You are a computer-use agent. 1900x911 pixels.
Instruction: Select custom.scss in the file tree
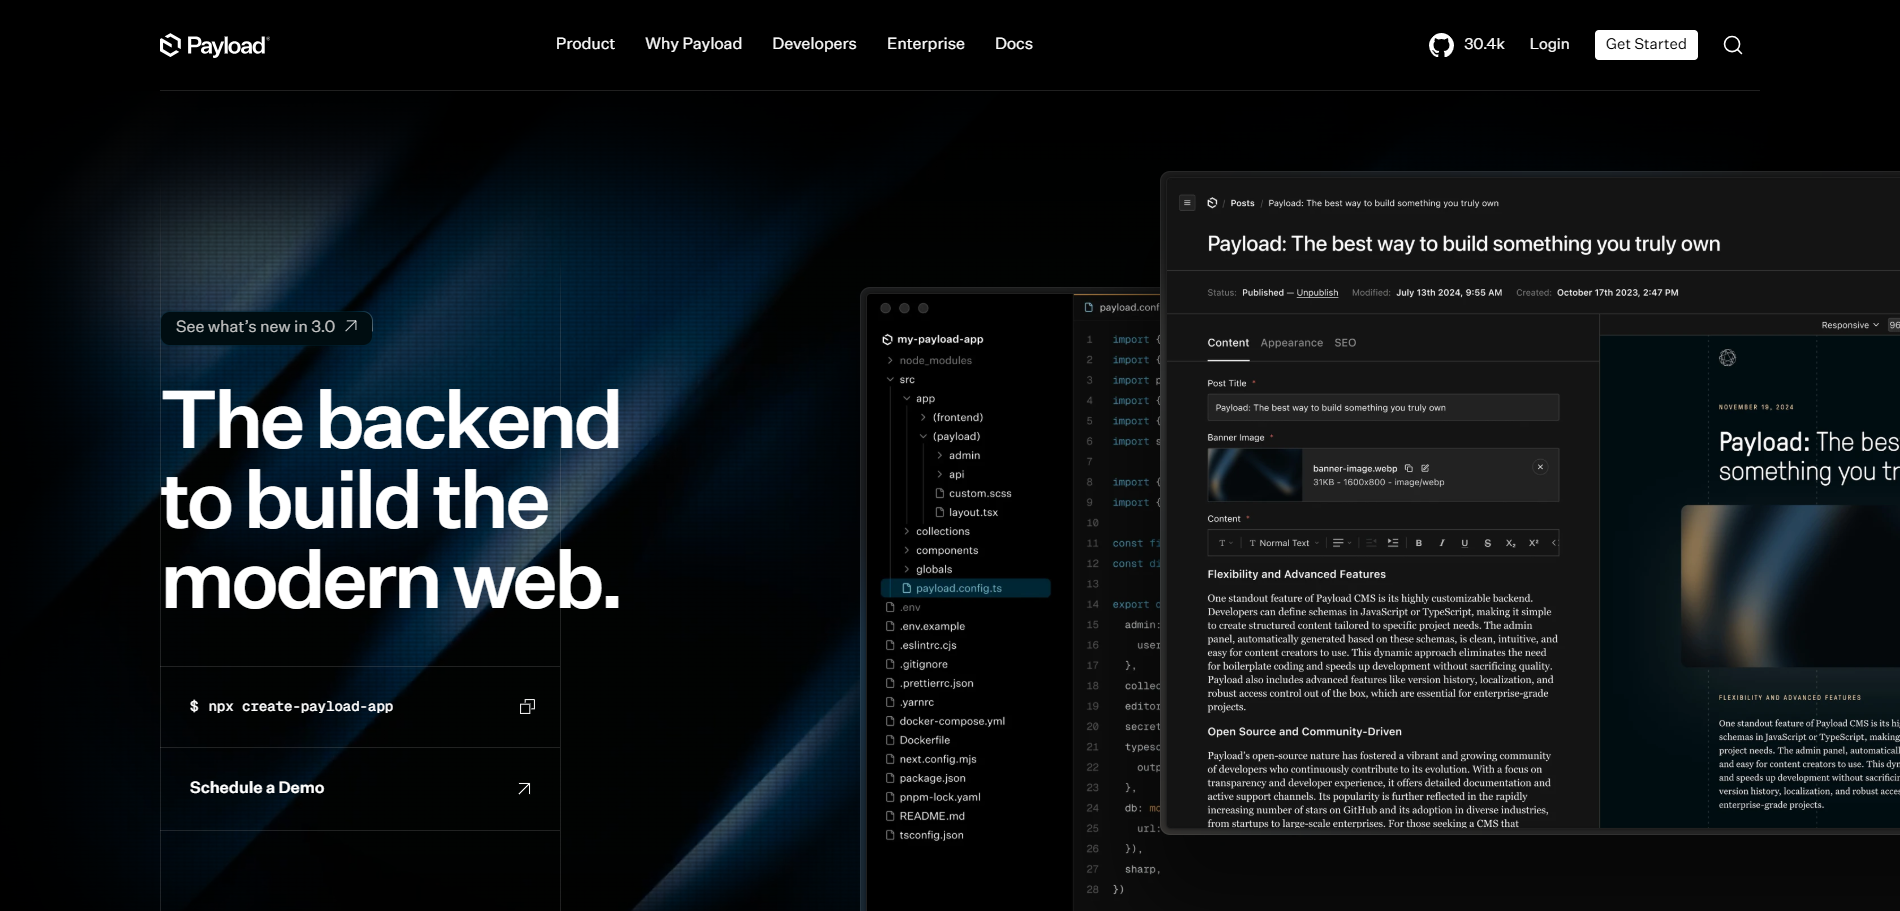tap(980, 493)
